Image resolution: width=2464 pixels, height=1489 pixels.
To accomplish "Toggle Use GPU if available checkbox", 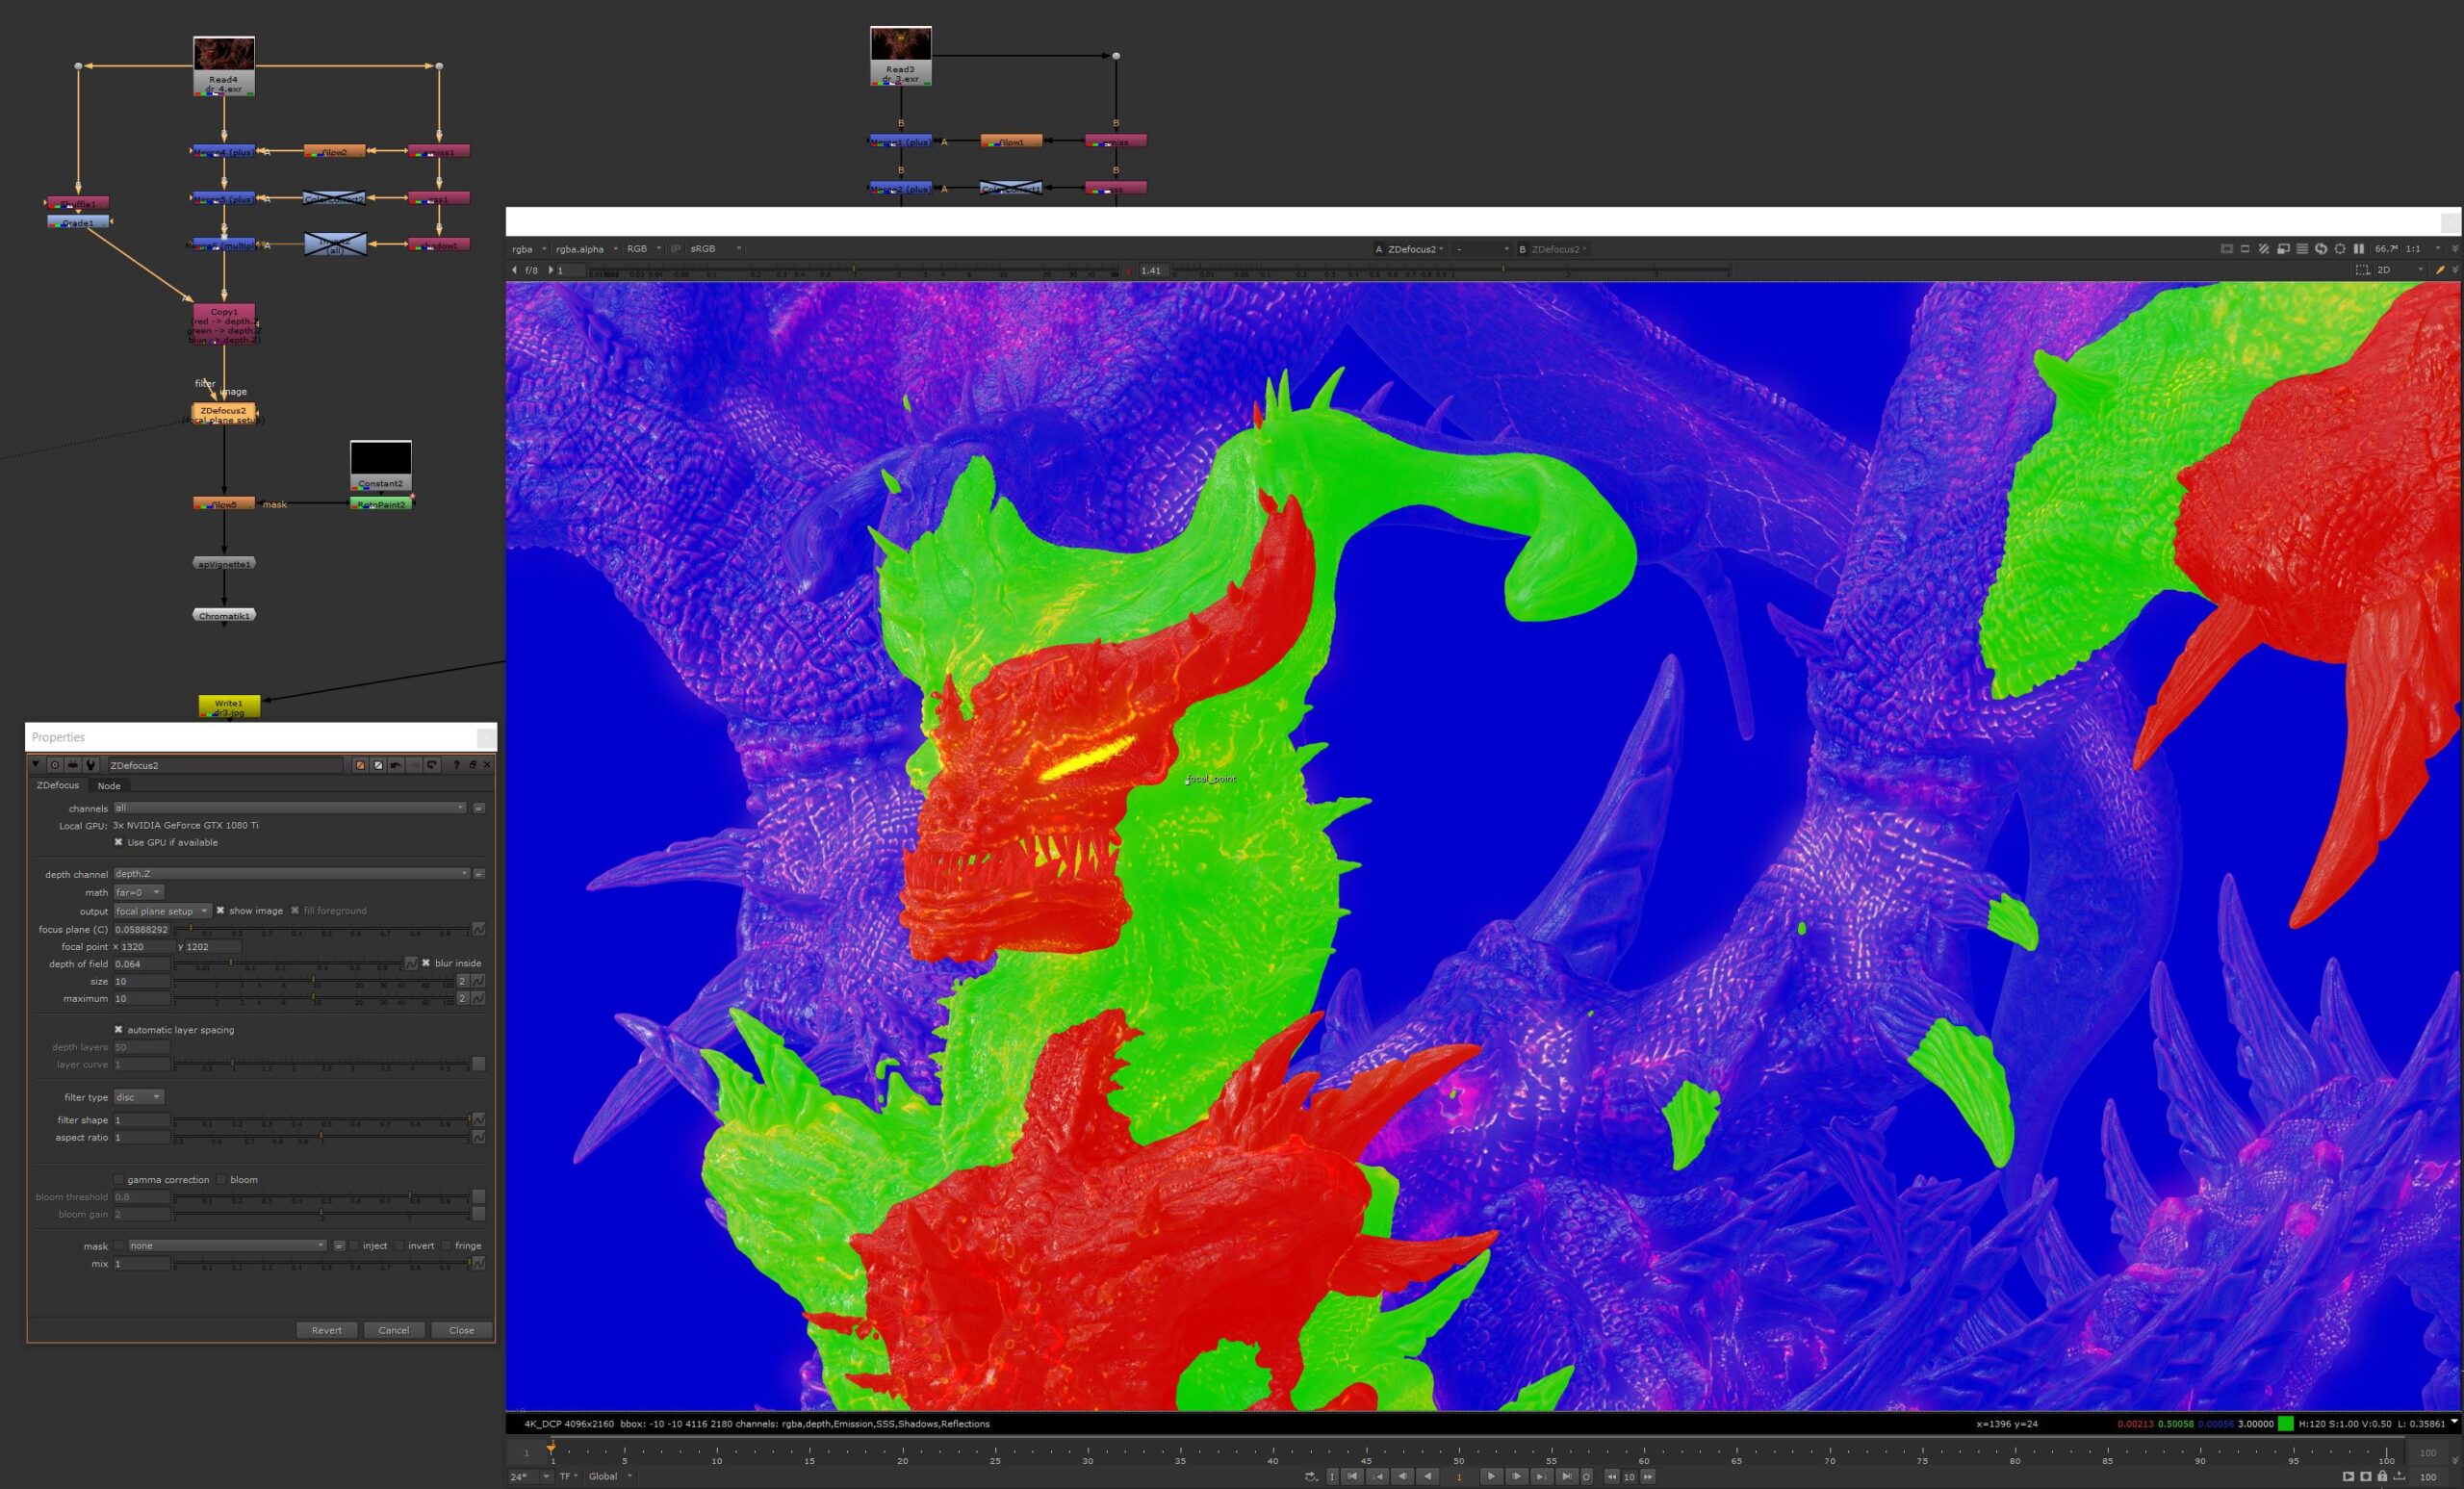I will coord(118,842).
